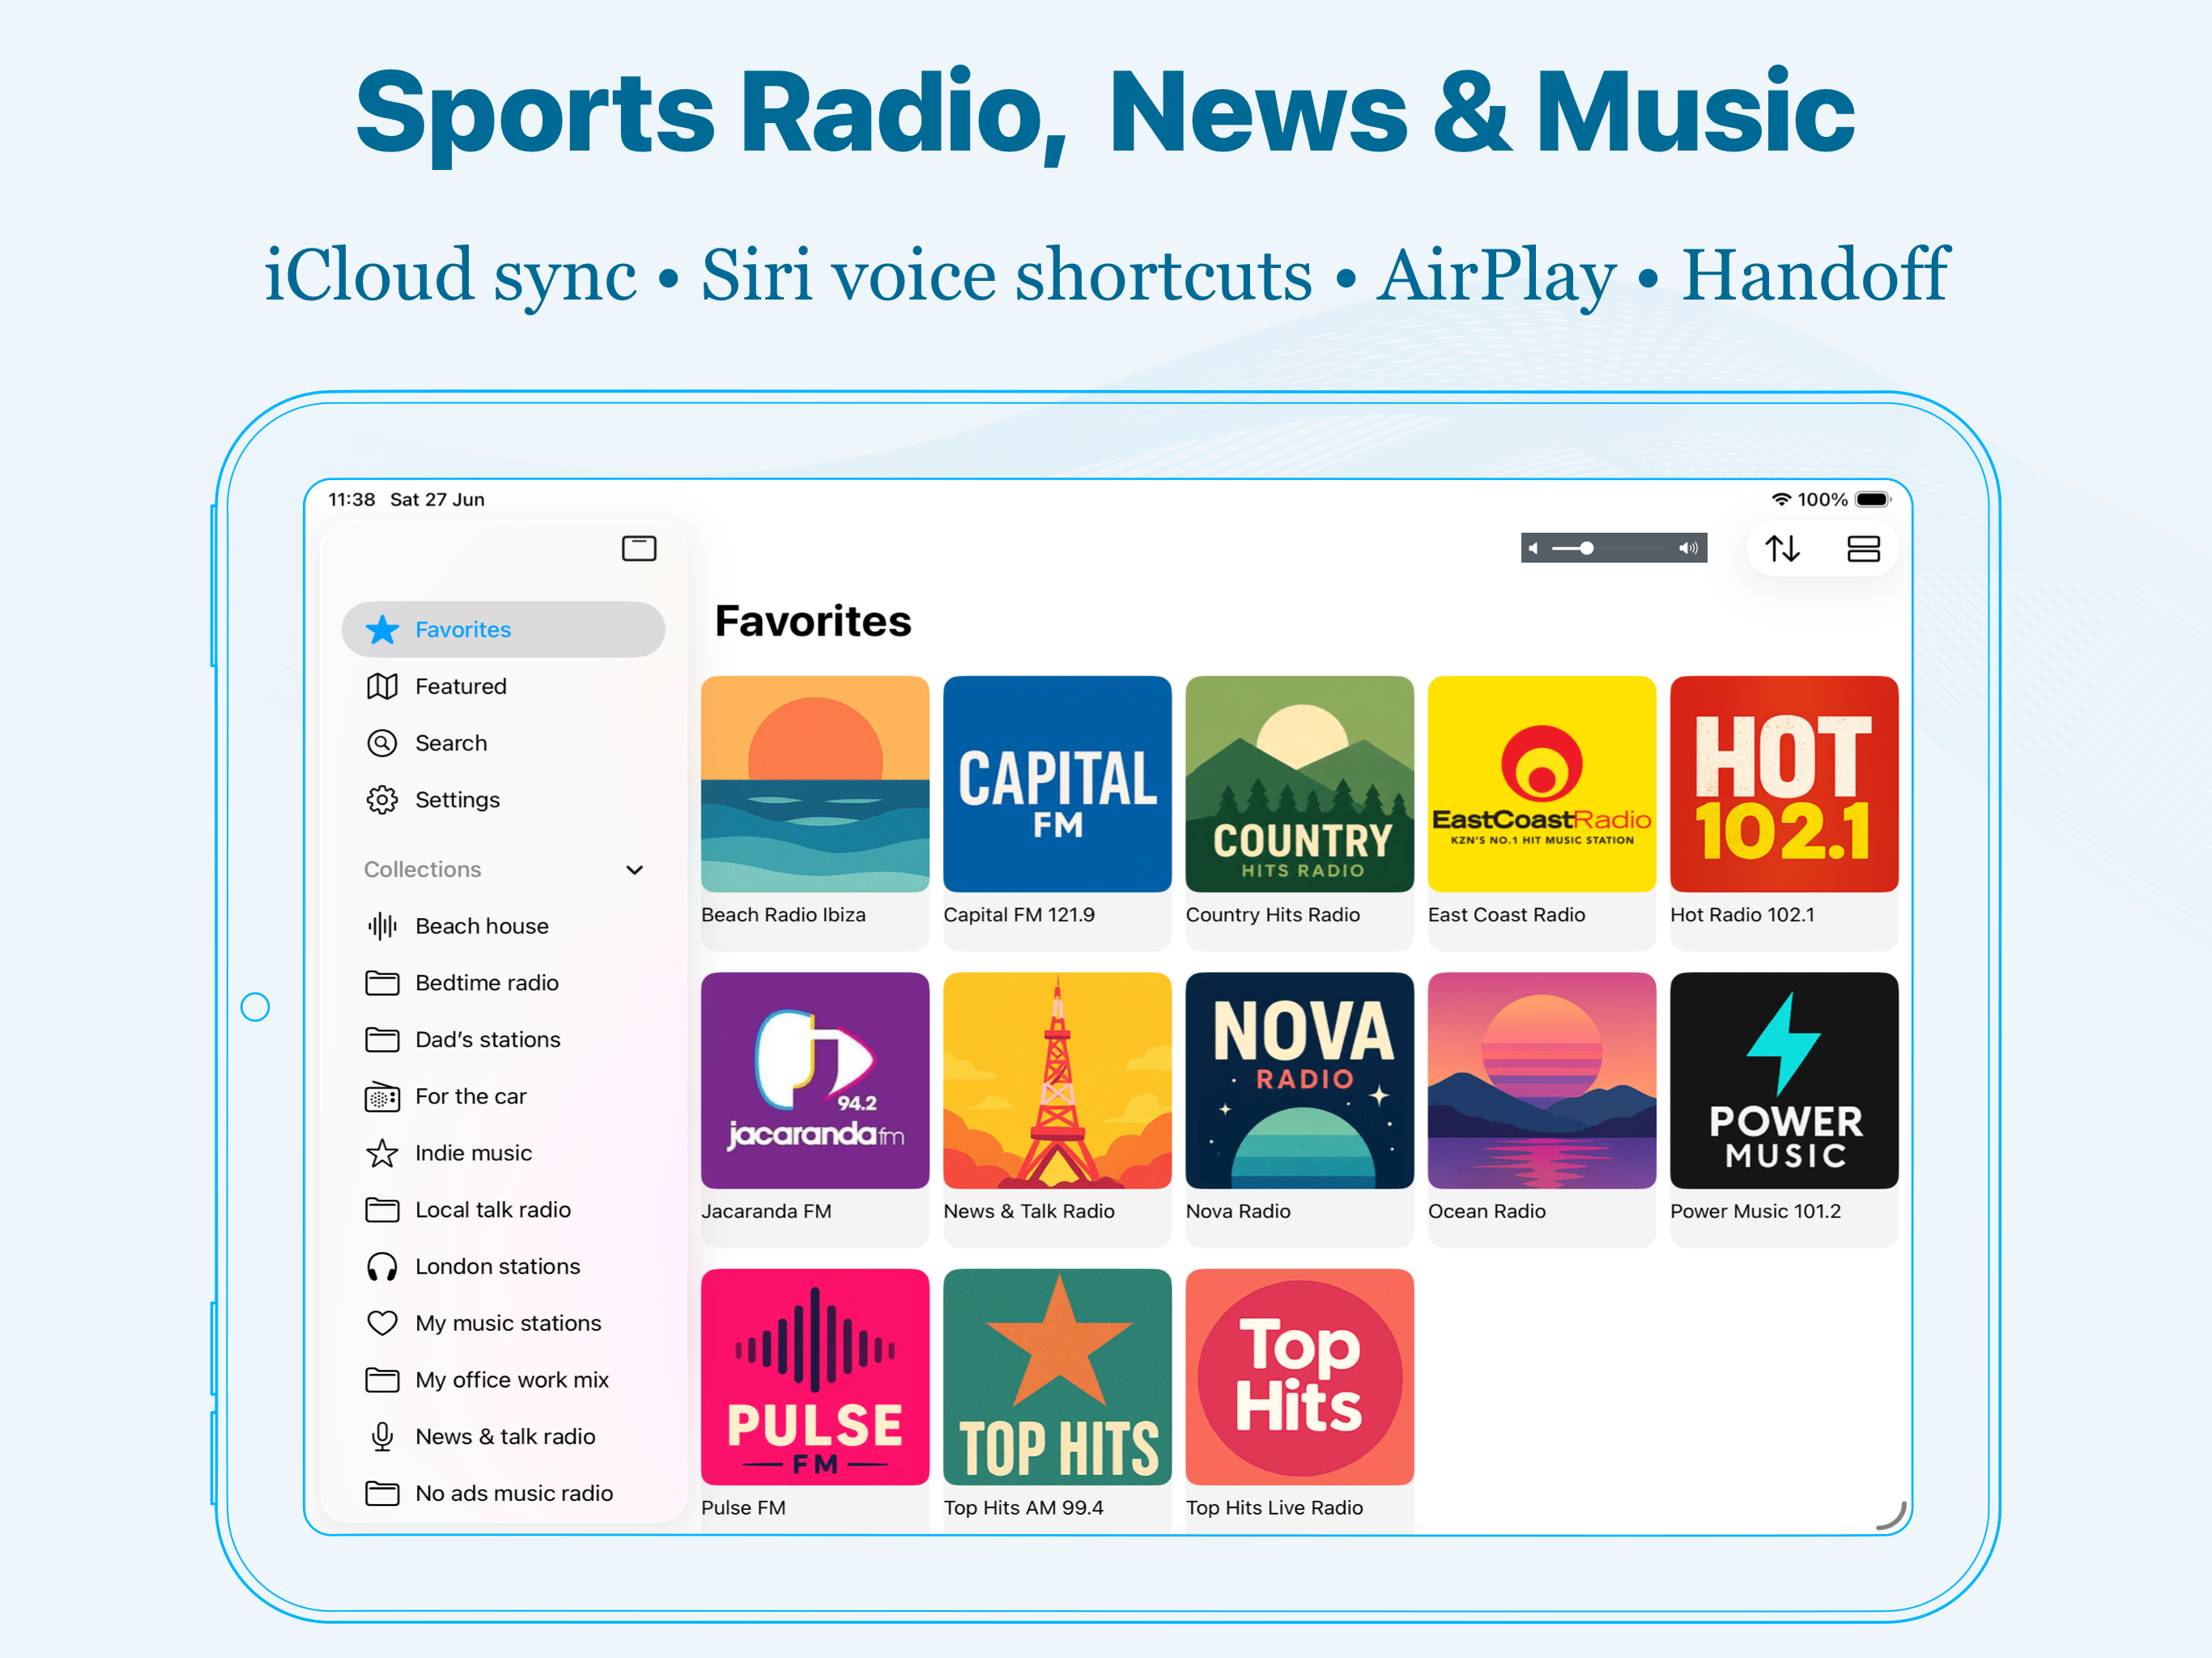Click the Settings gear icon
2212x1658 pixels.
pos(382,800)
